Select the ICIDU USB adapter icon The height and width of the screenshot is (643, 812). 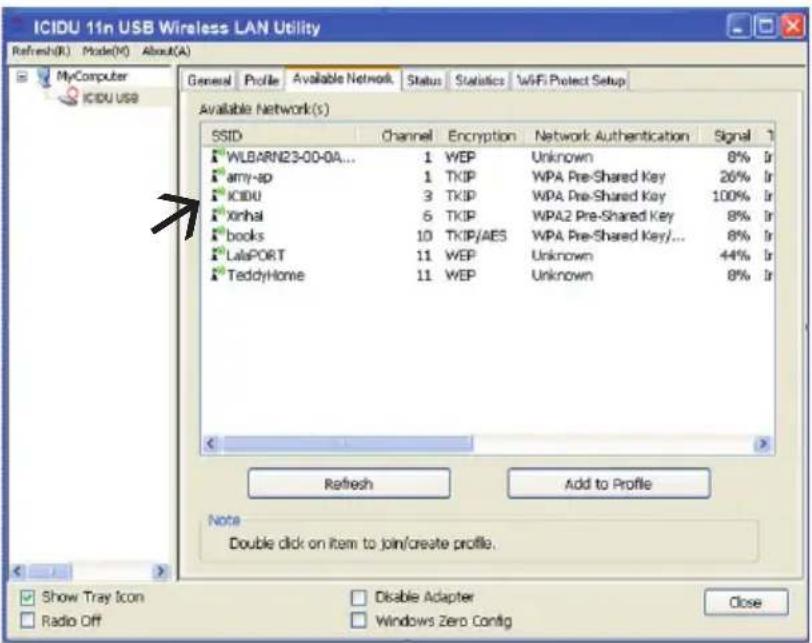point(68,96)
